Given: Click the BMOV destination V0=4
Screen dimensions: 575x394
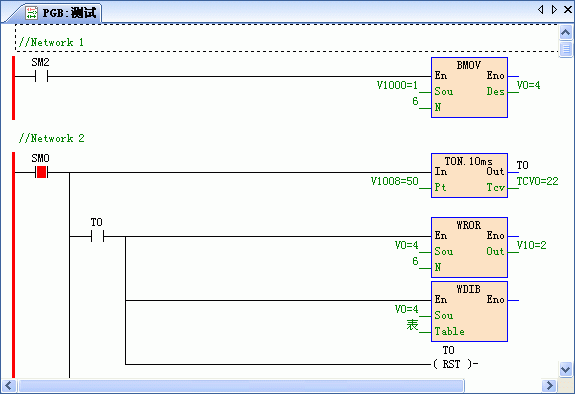Looking at the screenshot, I should click(528, 85).
